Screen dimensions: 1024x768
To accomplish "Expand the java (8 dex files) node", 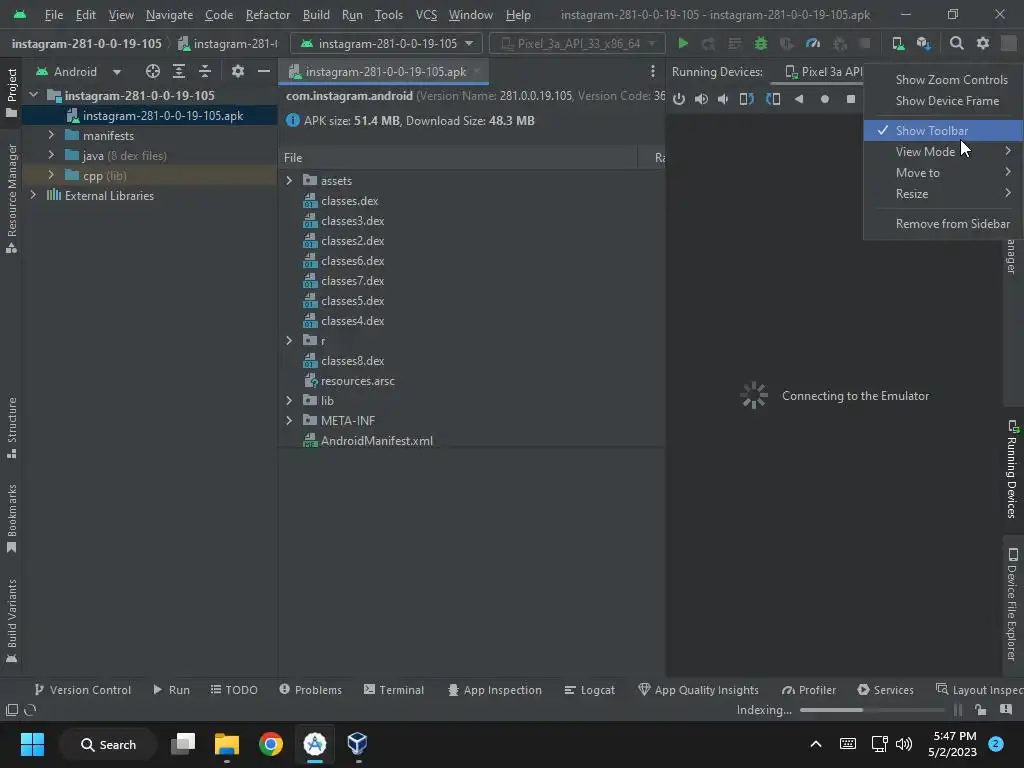I will [51, 155].
